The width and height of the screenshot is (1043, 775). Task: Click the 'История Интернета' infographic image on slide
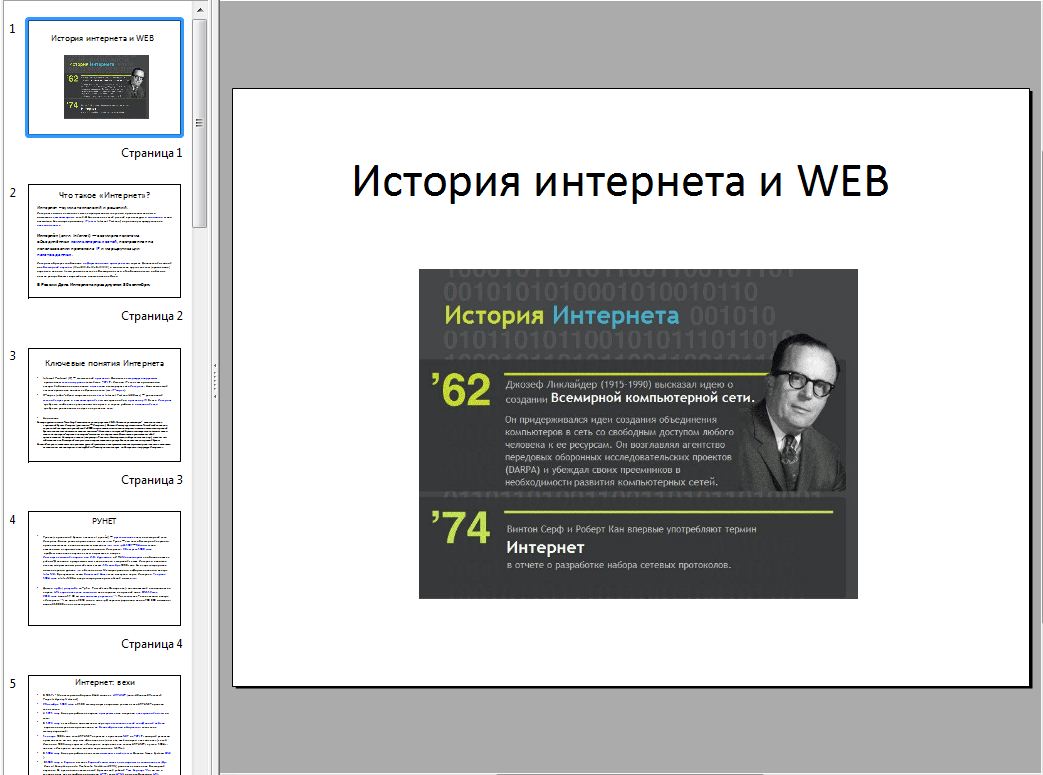tap(638, 434)
